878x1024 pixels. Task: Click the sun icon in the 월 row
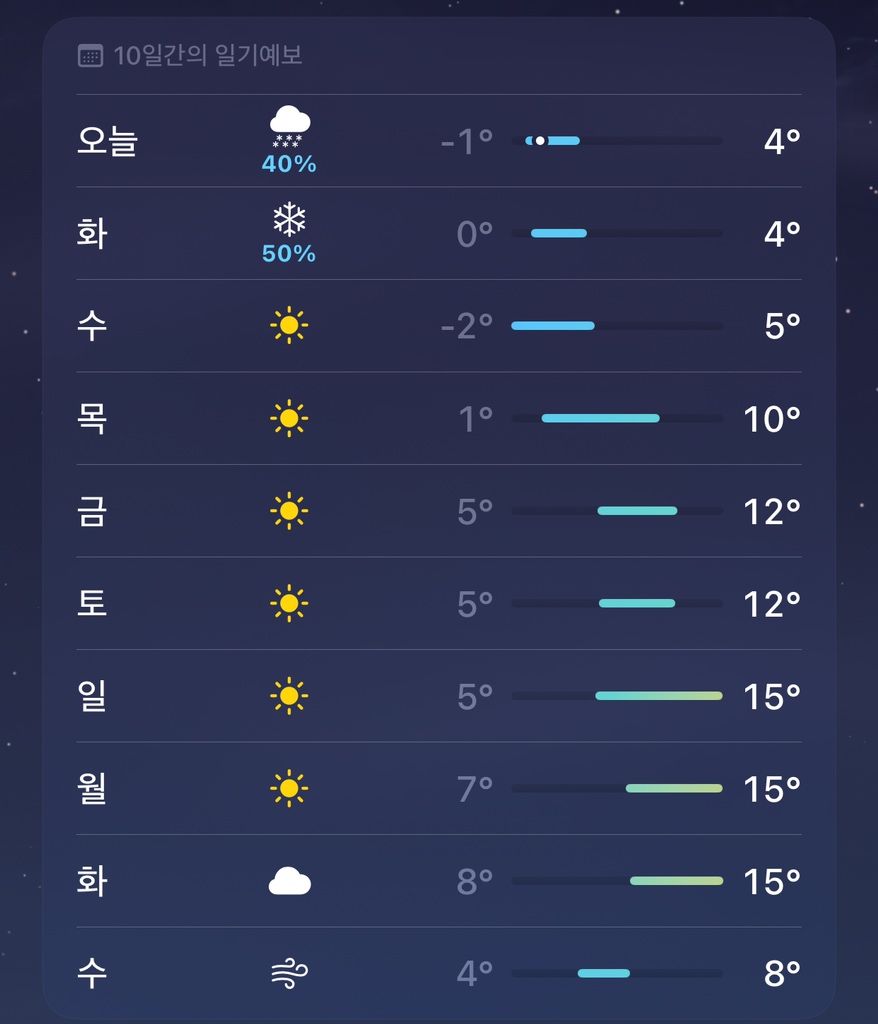[289, 788]
